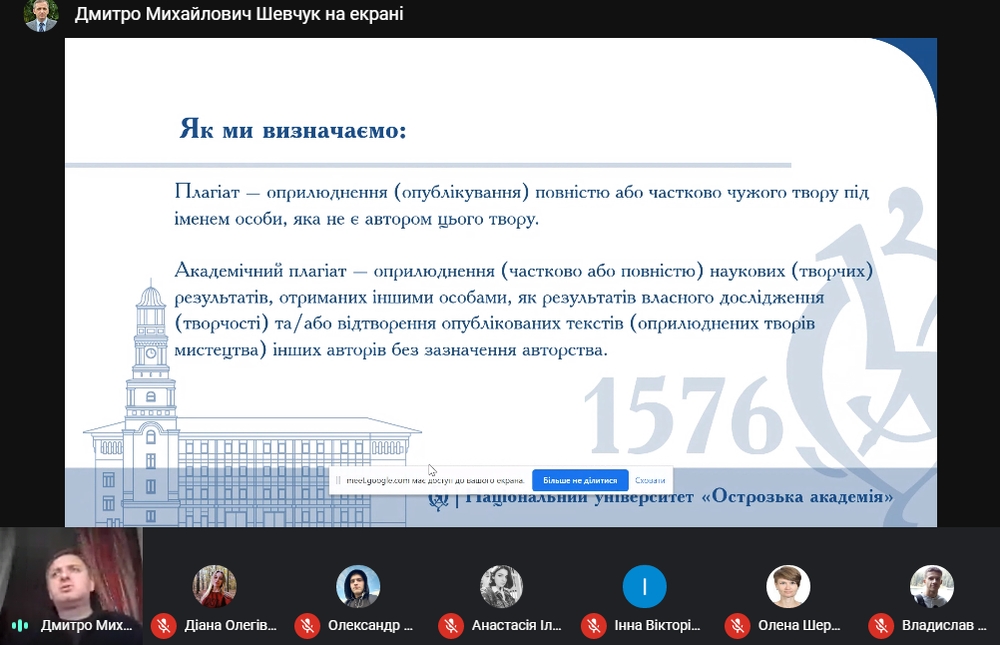Click Олександр's red muted mic icon

(307, 626)
